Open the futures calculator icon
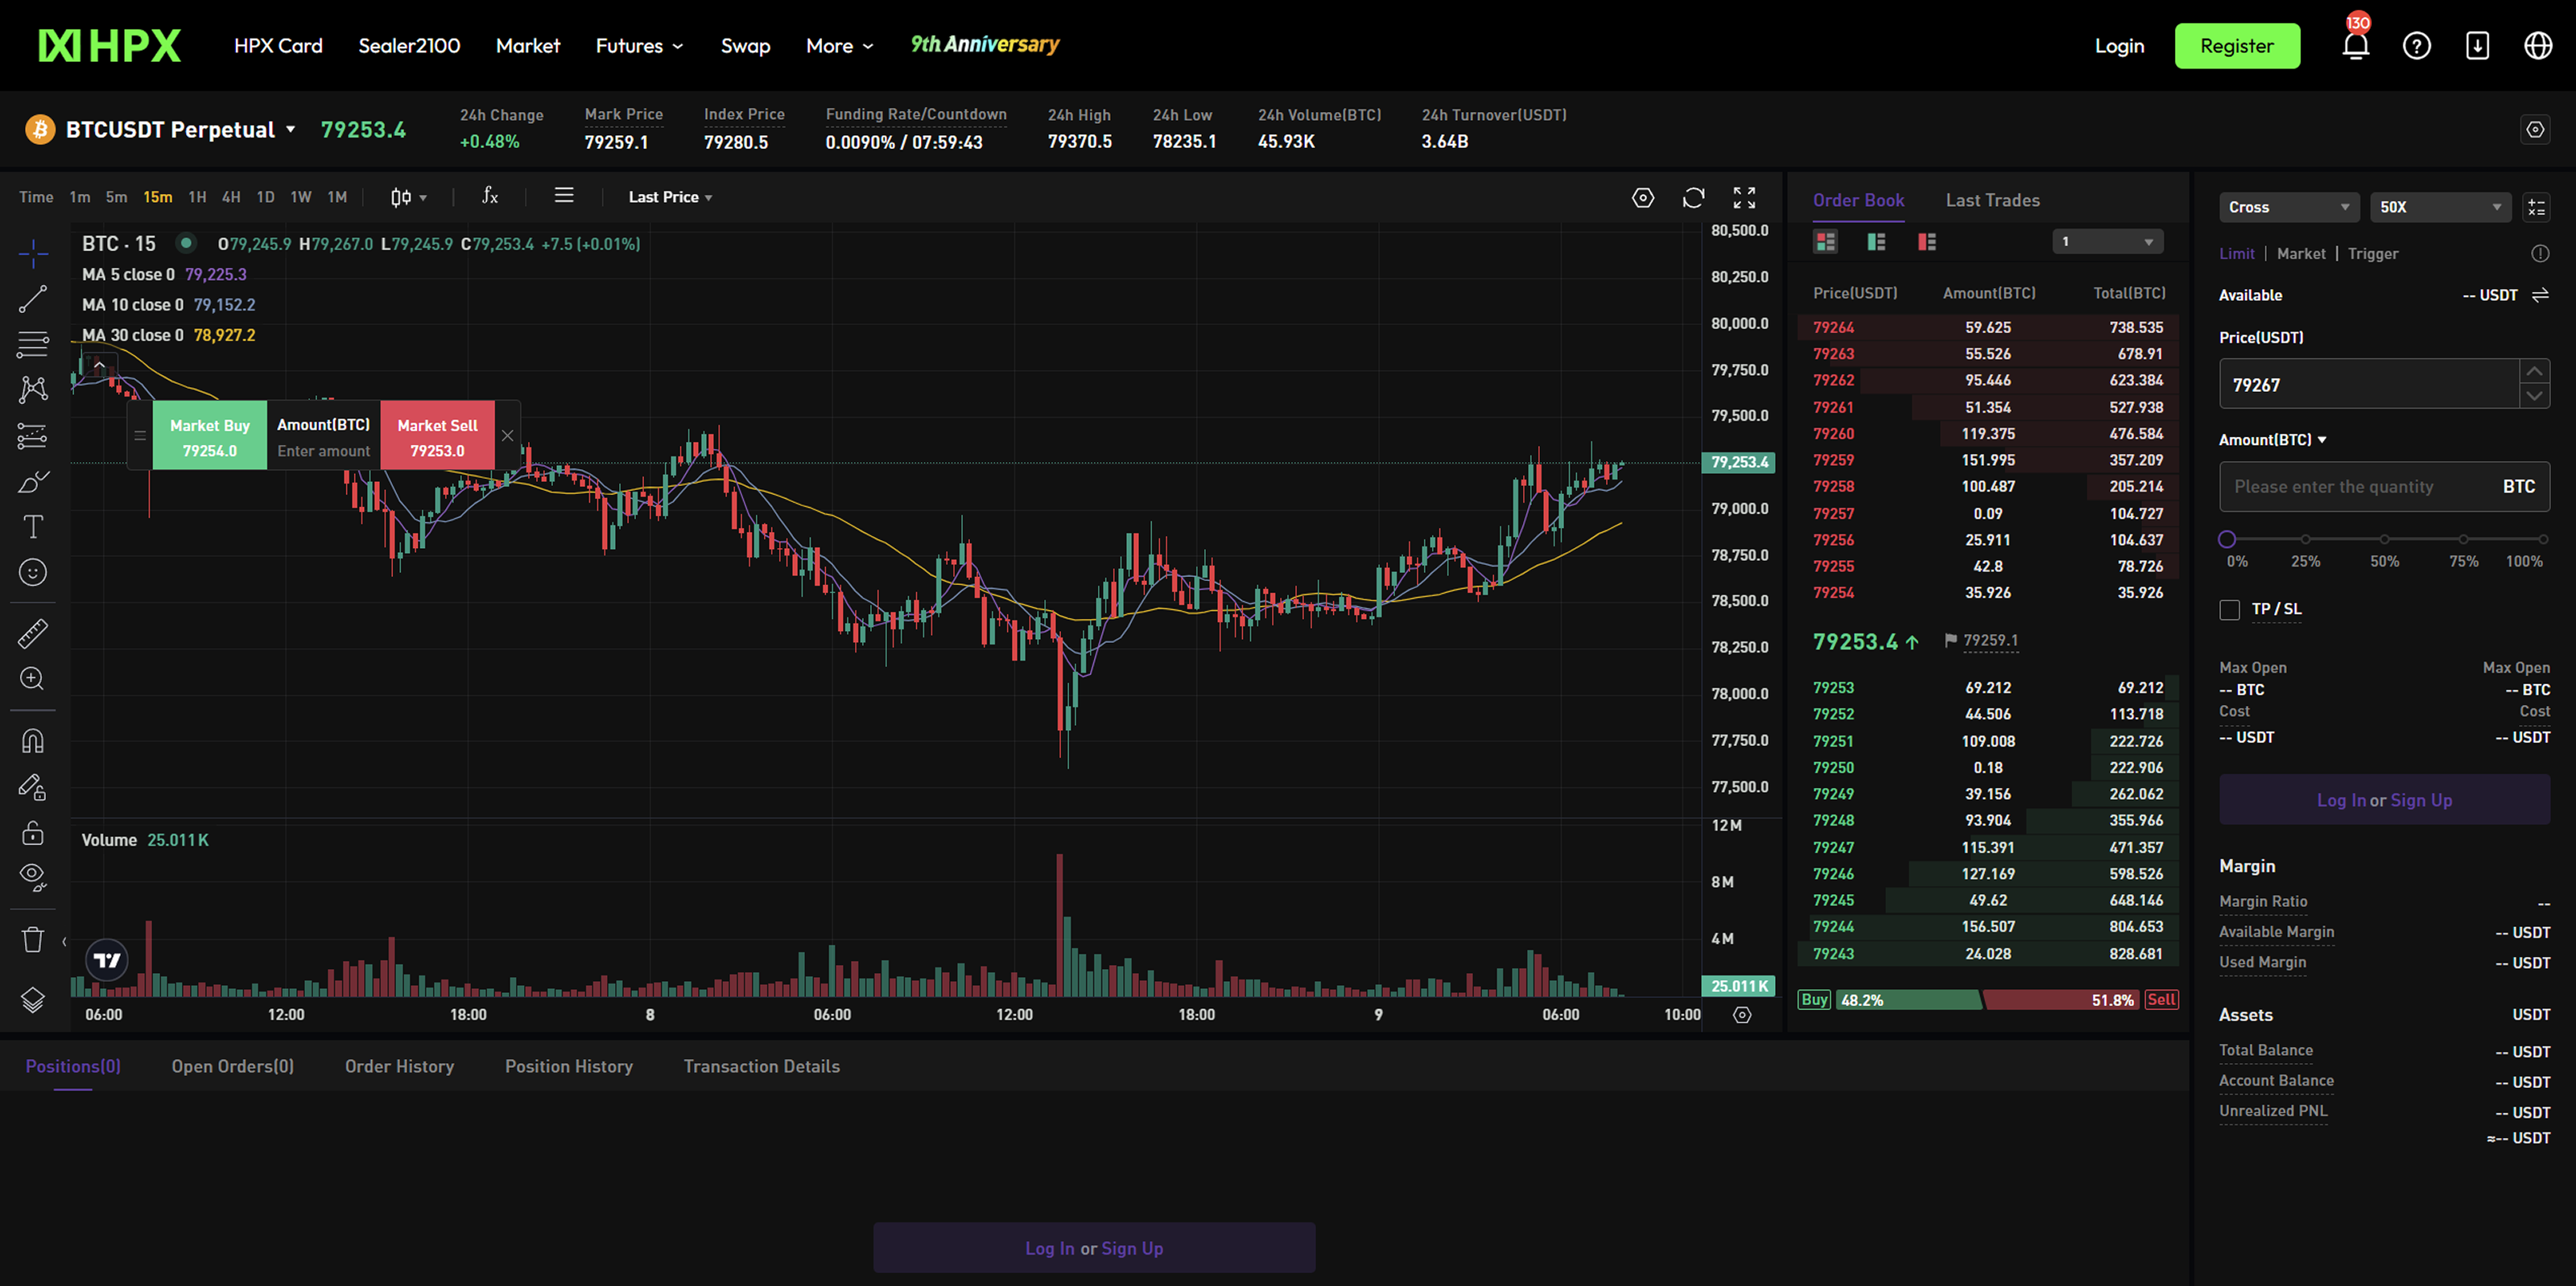The height and width of the screenshot is (1286, 2576). 2536,207
